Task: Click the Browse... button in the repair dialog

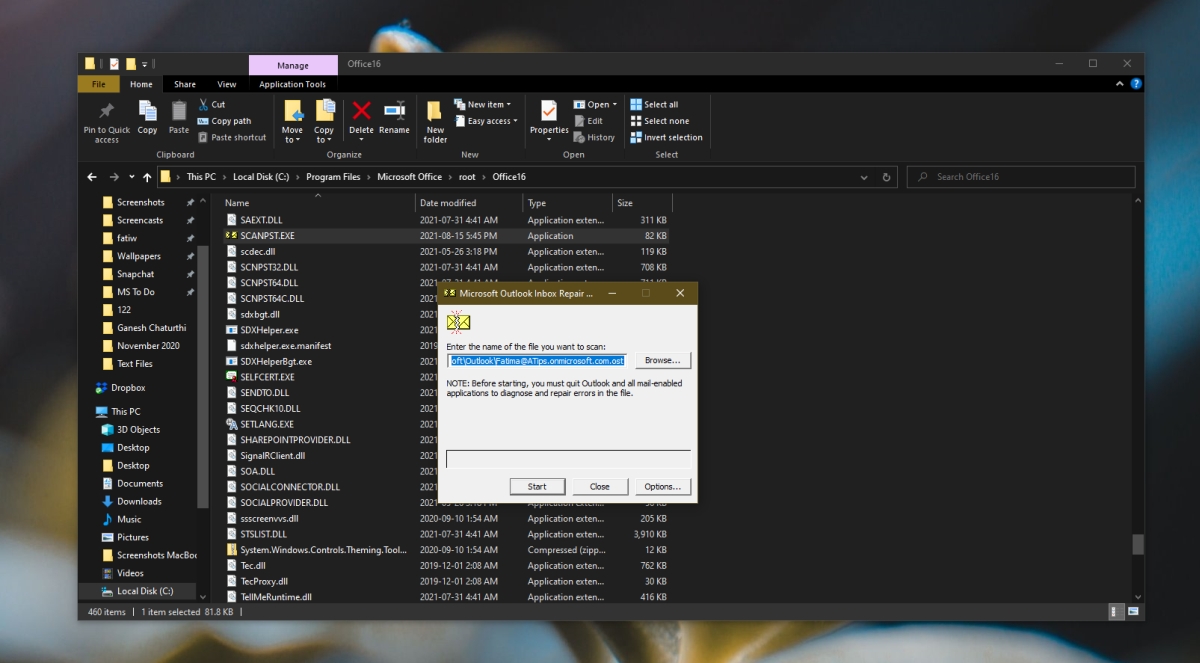Action: point(663,360)
